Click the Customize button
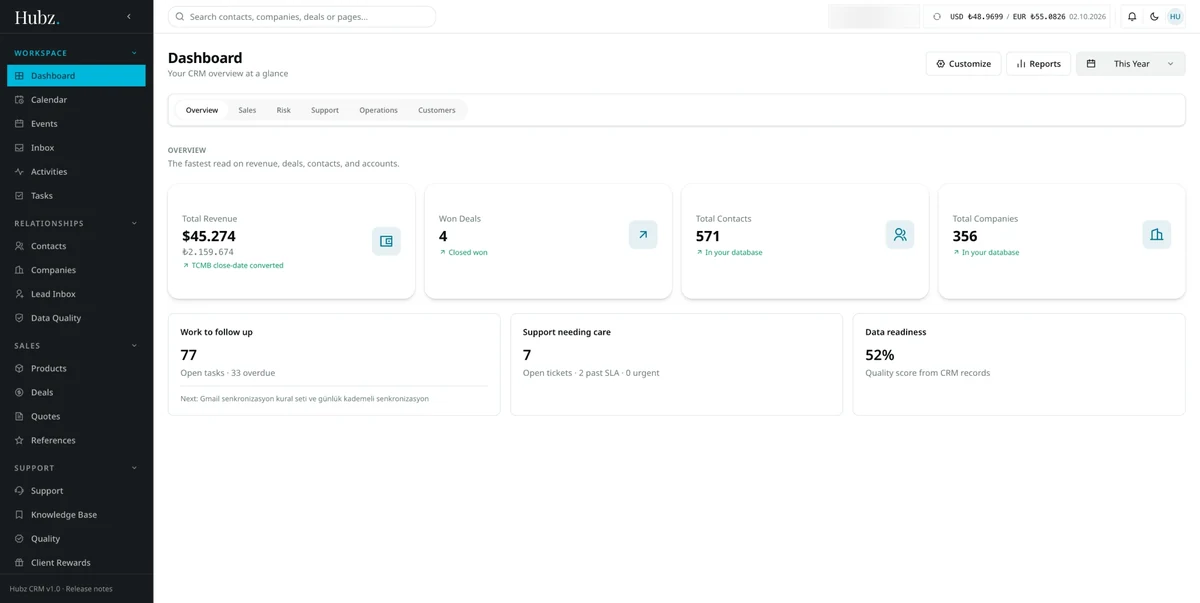The image size is (1200, 603). 963,64
